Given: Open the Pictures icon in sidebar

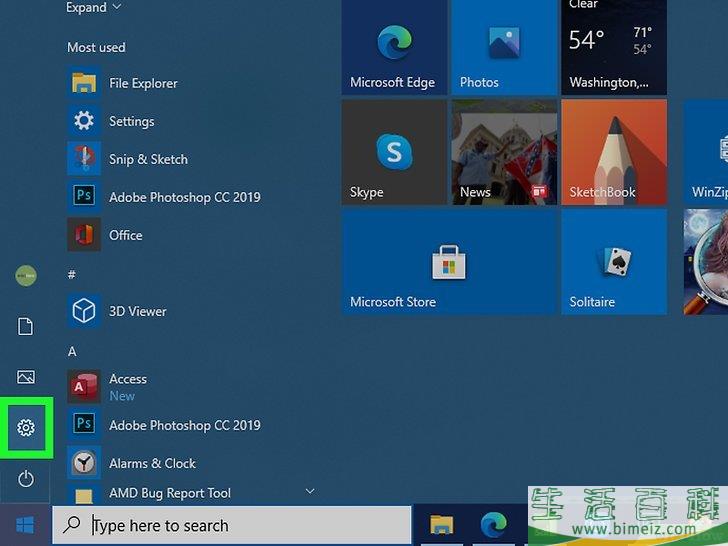Looking at the screenshot, I should click(x=26, y=377).
